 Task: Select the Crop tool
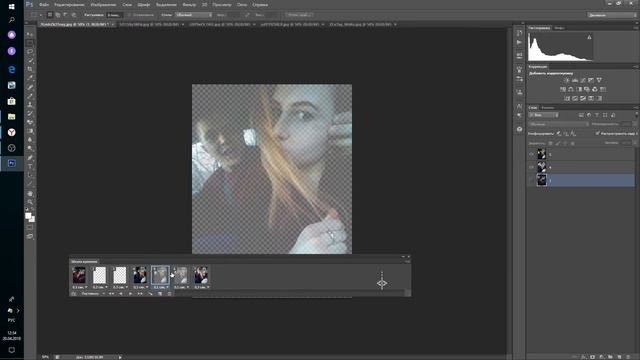[x=30, y=69]
